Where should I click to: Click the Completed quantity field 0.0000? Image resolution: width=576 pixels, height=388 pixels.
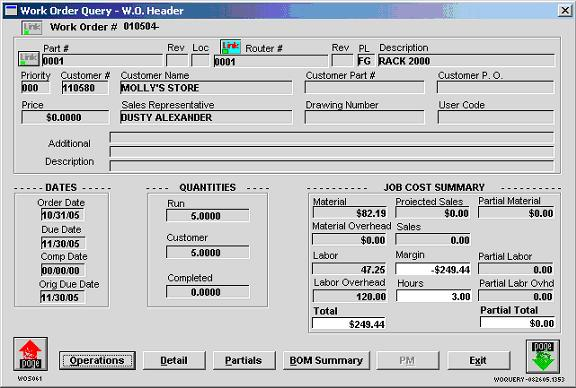208,292
